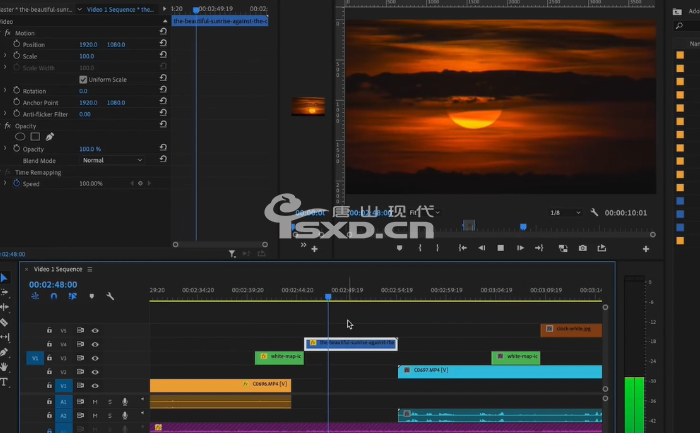Lock track V3 with padlock
The width and height of the screenshot is (700, 433).
coord(49,358)
